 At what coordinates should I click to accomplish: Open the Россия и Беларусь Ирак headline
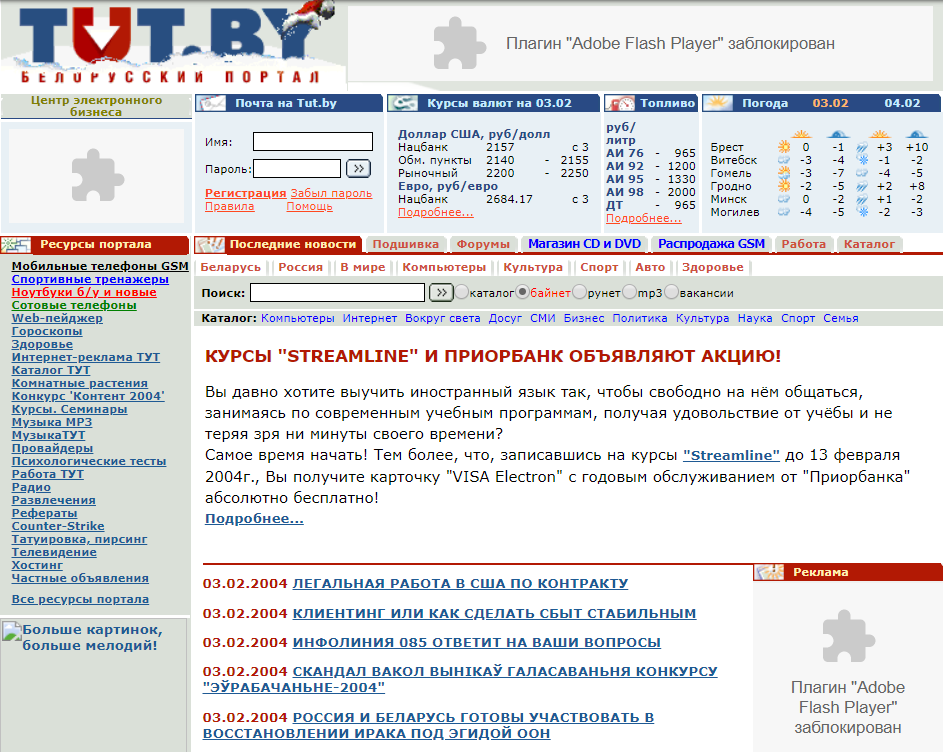(x=428, y=726)
